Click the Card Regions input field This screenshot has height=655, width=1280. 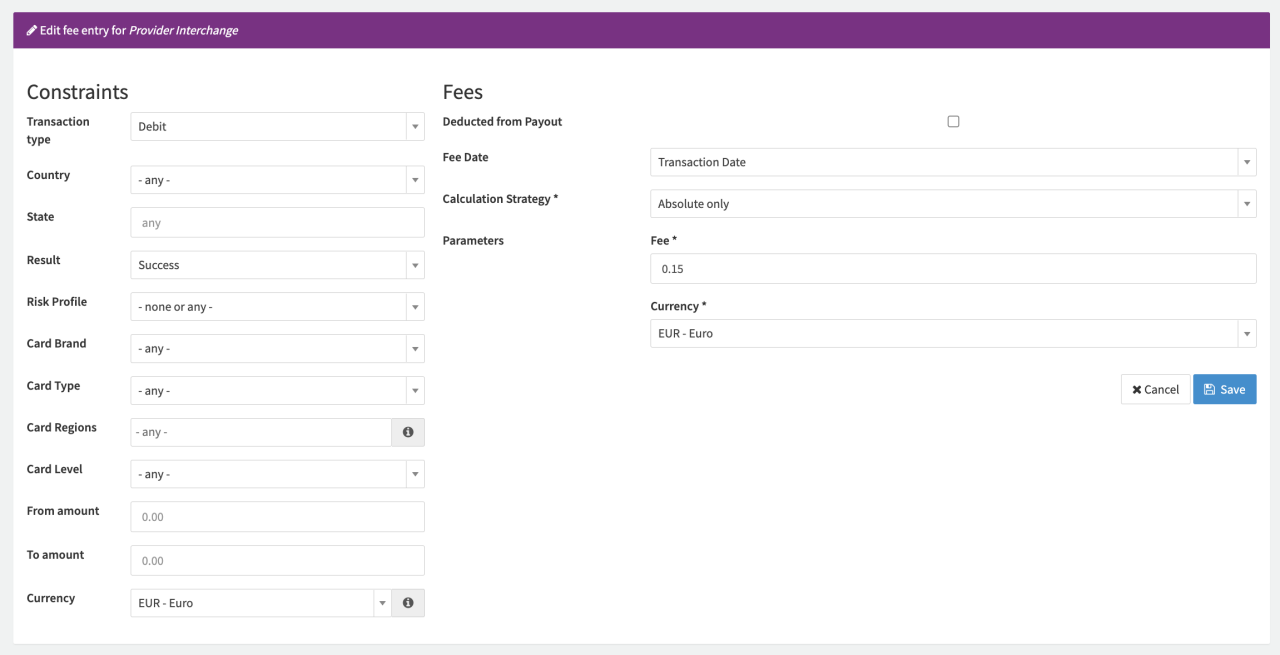coord(260,432)
